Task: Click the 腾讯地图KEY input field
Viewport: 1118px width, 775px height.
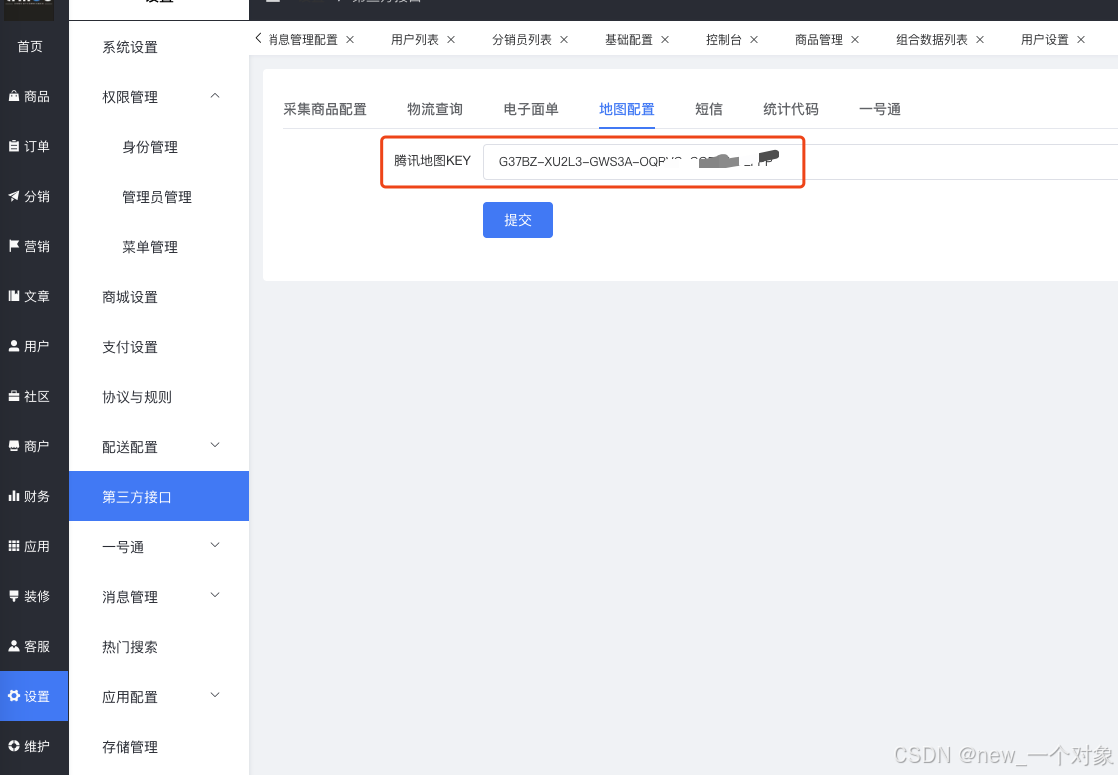Action: click(640, 160)
